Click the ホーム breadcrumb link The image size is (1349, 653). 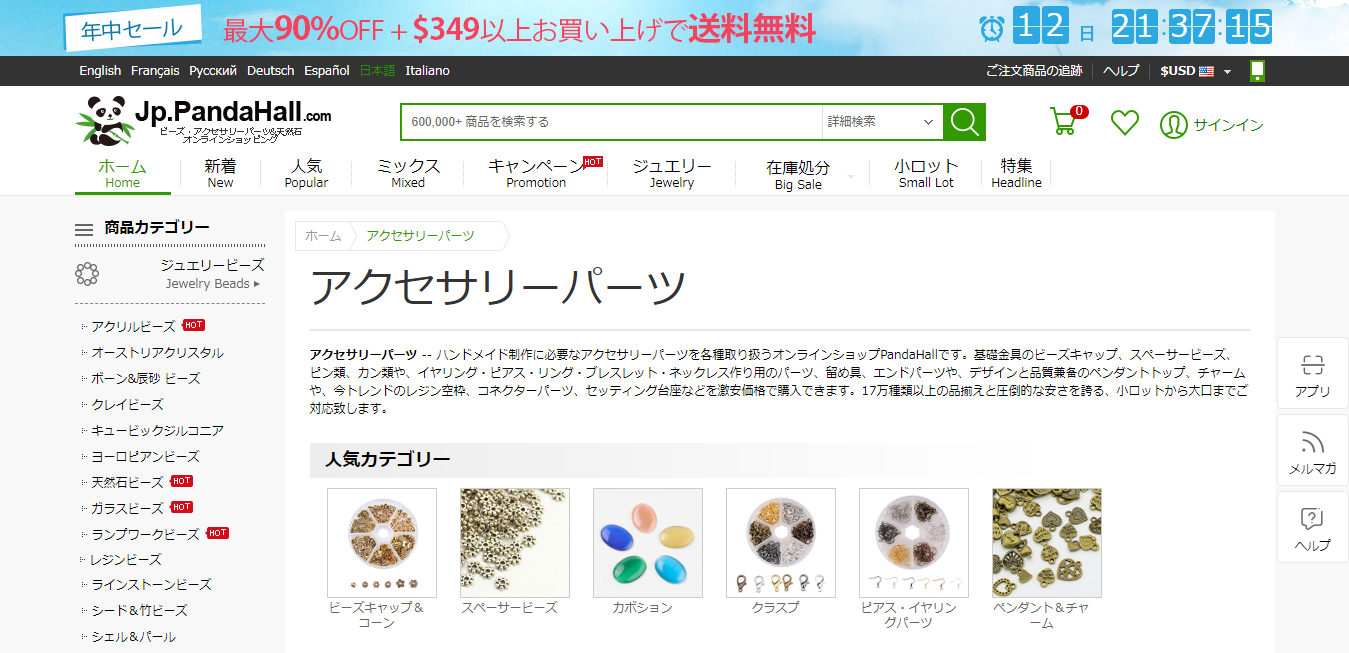pos(323,236)
